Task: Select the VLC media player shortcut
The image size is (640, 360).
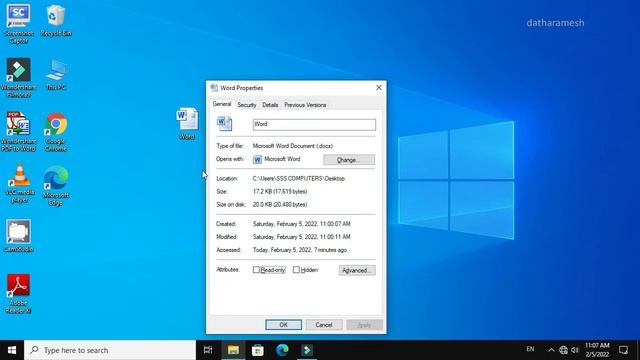Action: (x=19, y=183)
